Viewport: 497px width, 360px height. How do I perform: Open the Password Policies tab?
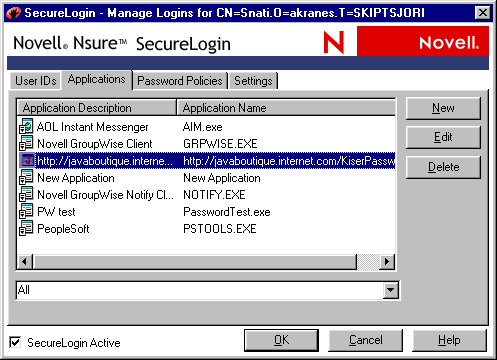180,81
